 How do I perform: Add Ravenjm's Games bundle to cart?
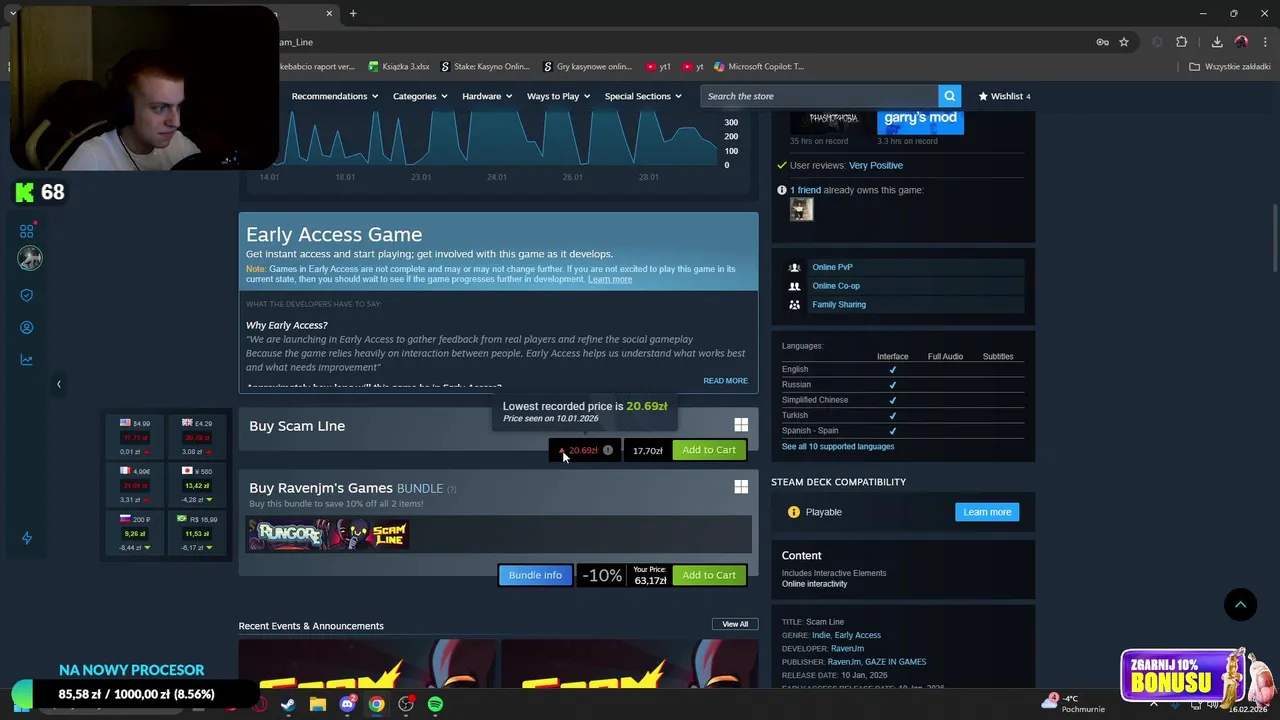(709, 575)
